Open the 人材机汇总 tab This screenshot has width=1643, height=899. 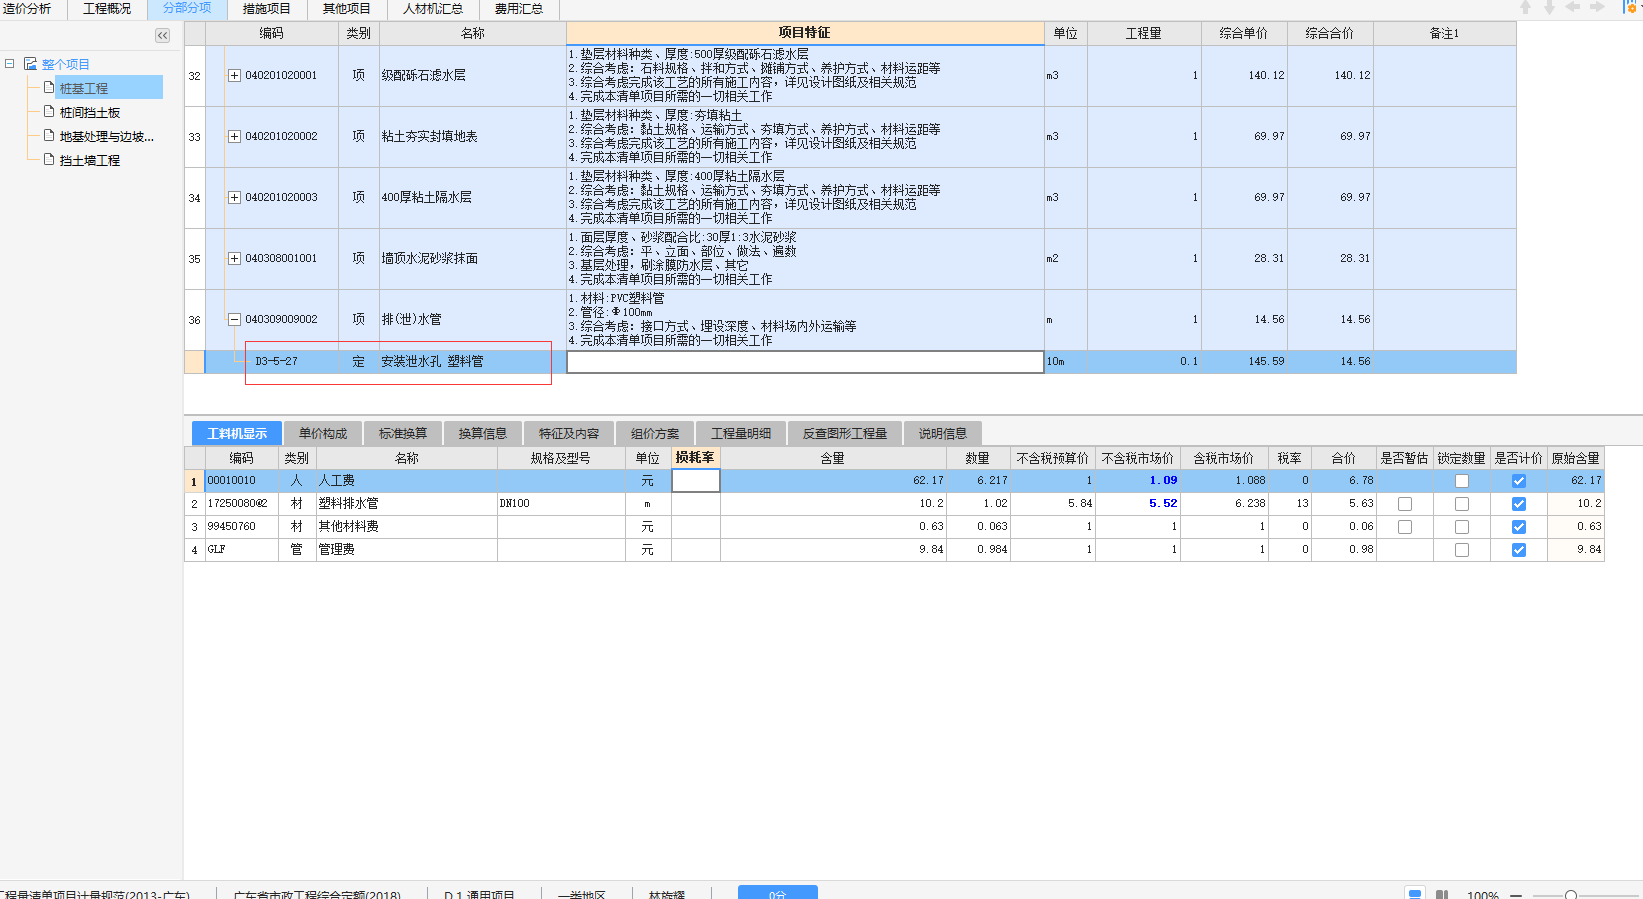[x=433, y=8]
